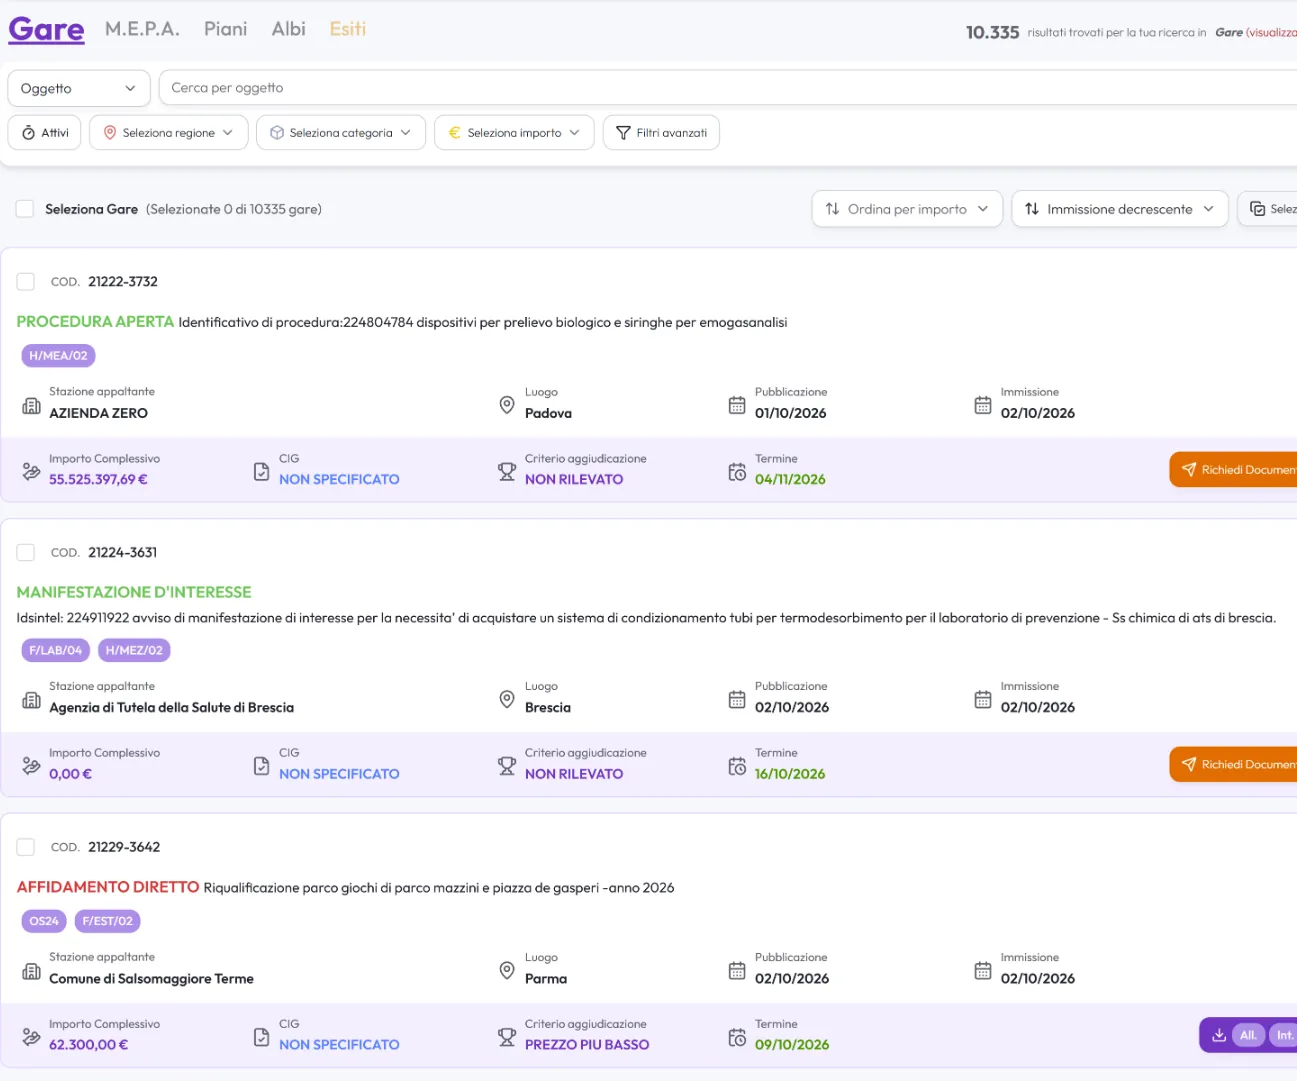Click the location pin icon next to Padova
Screen dimensions: 1297x1081
507,405
